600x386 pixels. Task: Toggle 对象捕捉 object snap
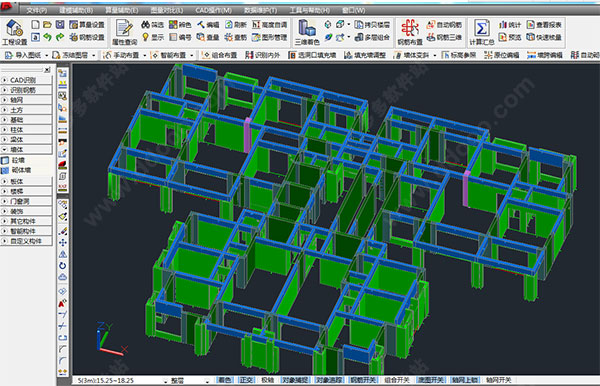295,380
